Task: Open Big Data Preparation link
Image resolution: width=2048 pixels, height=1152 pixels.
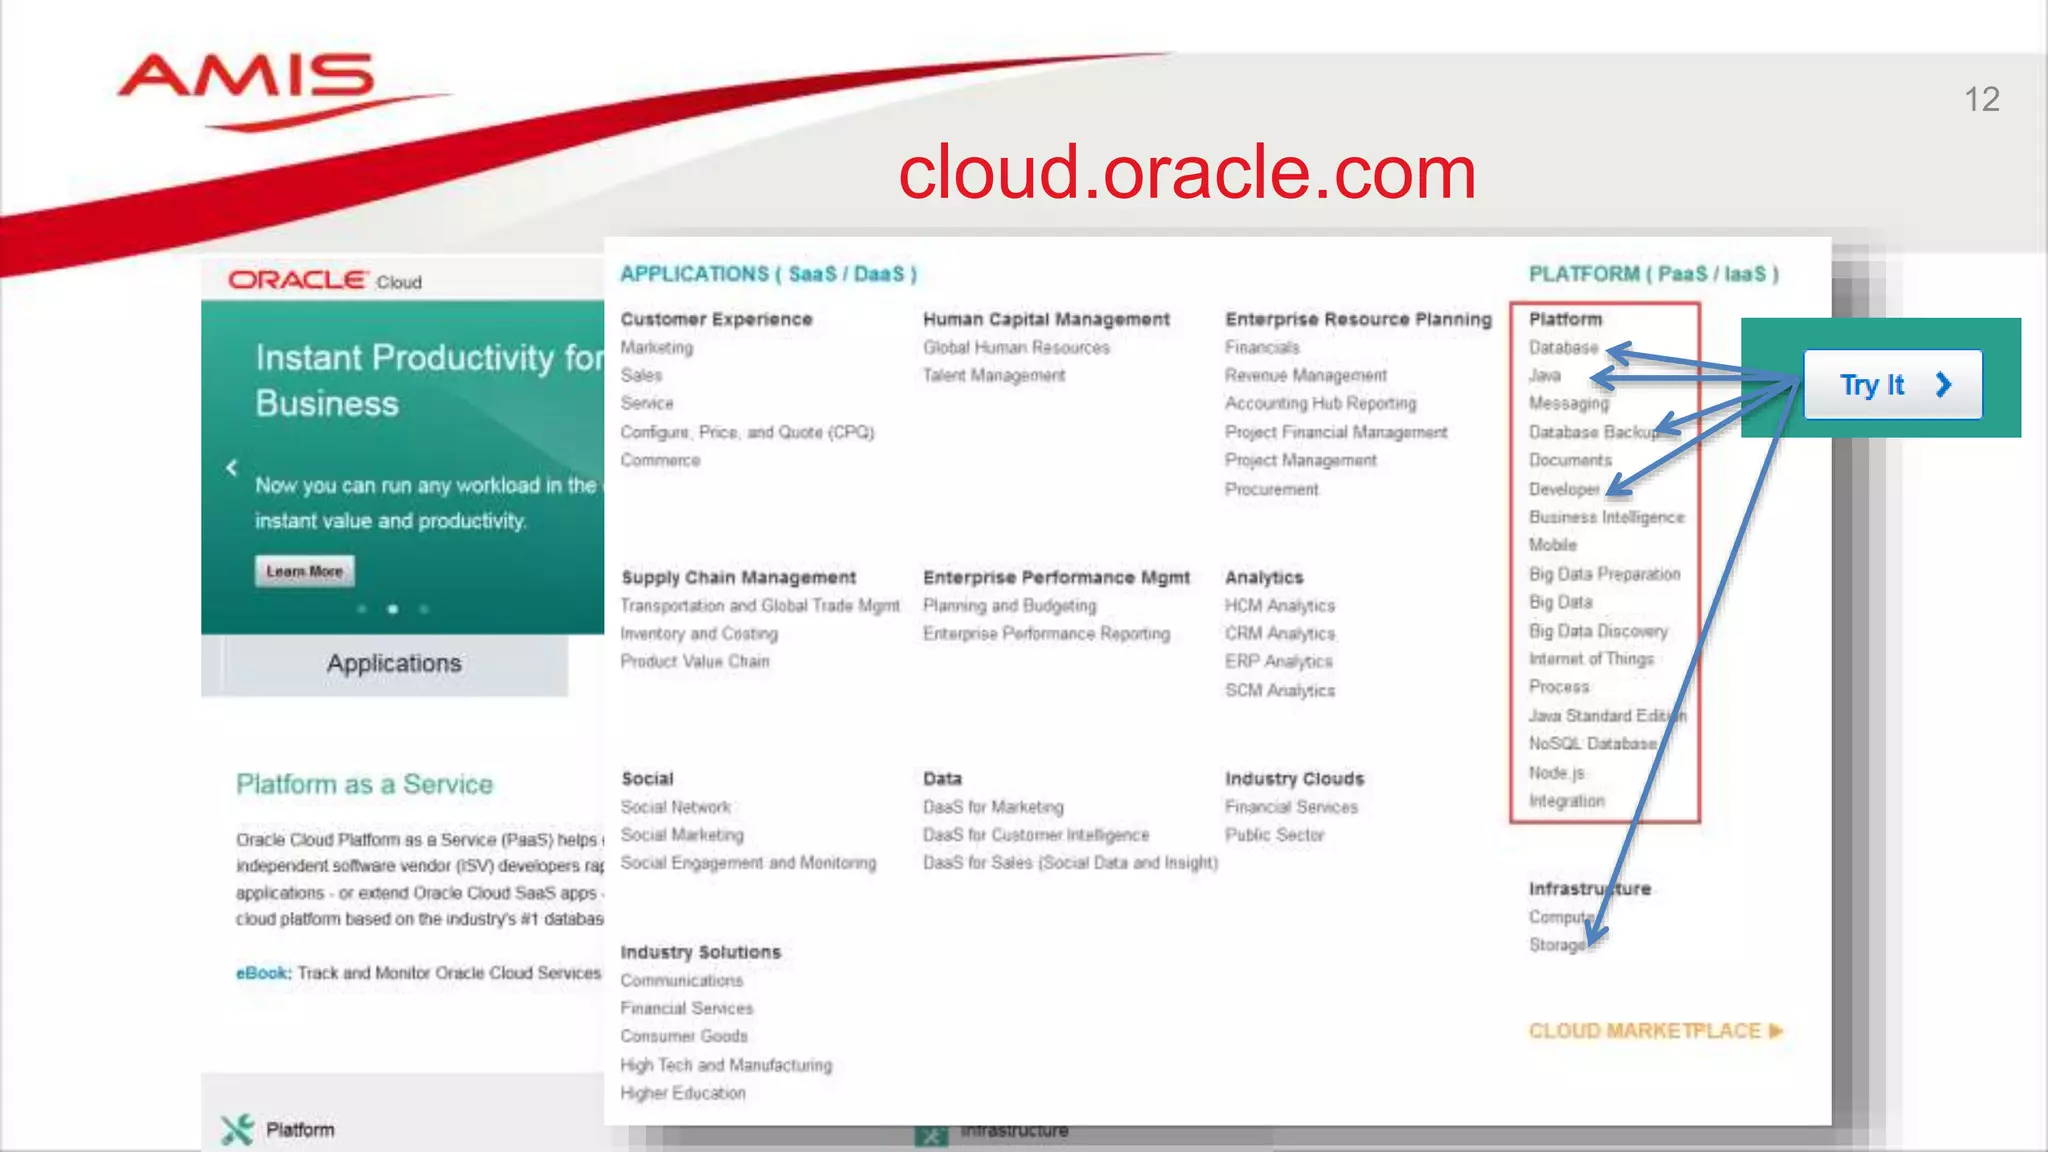Action: point(1604,574)
